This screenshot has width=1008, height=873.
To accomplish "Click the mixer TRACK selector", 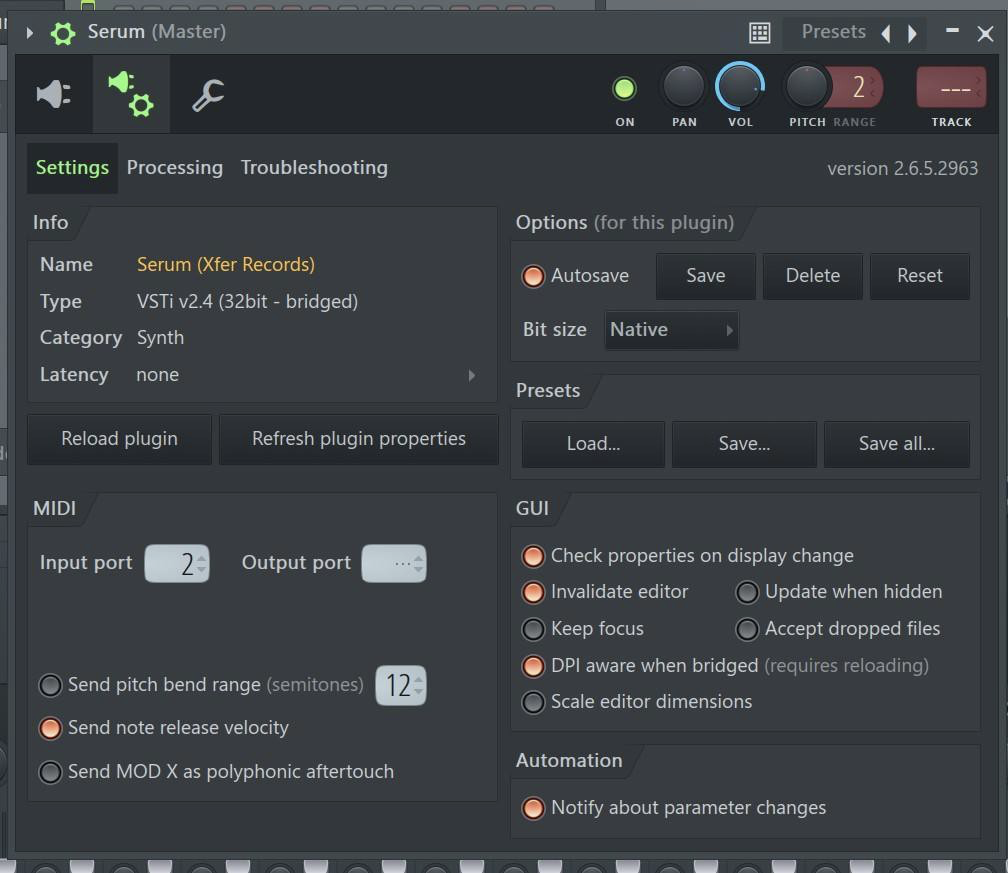I will point(951,87).
